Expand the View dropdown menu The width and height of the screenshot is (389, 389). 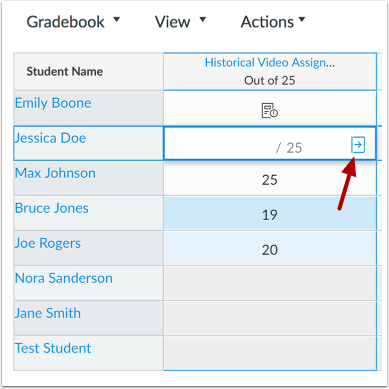click(180, 22)
